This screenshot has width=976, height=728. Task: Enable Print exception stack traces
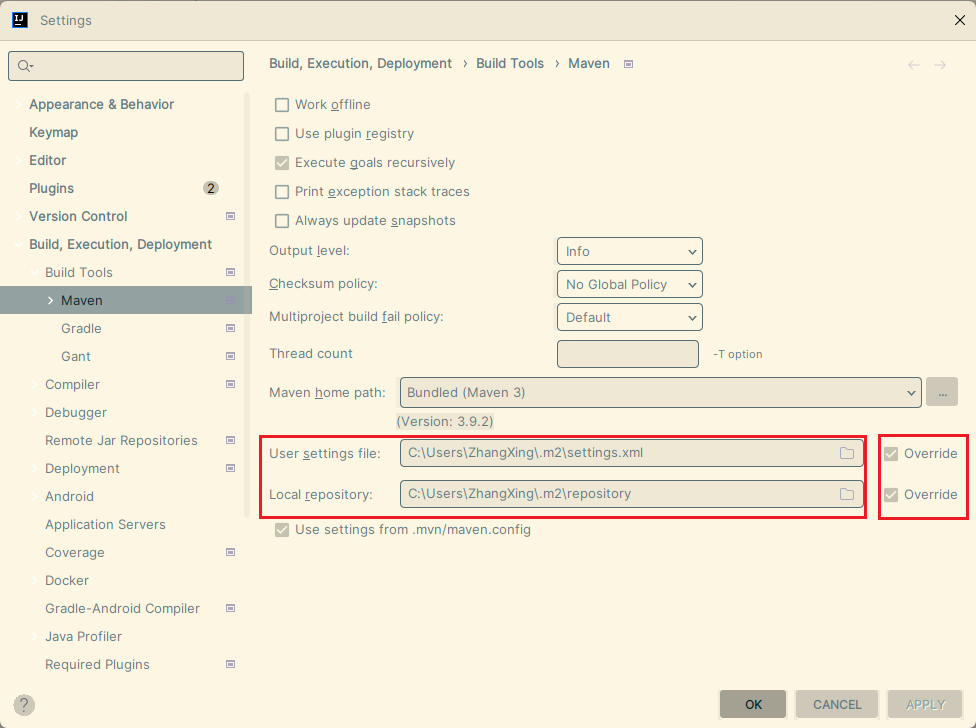tap(282, 192)
